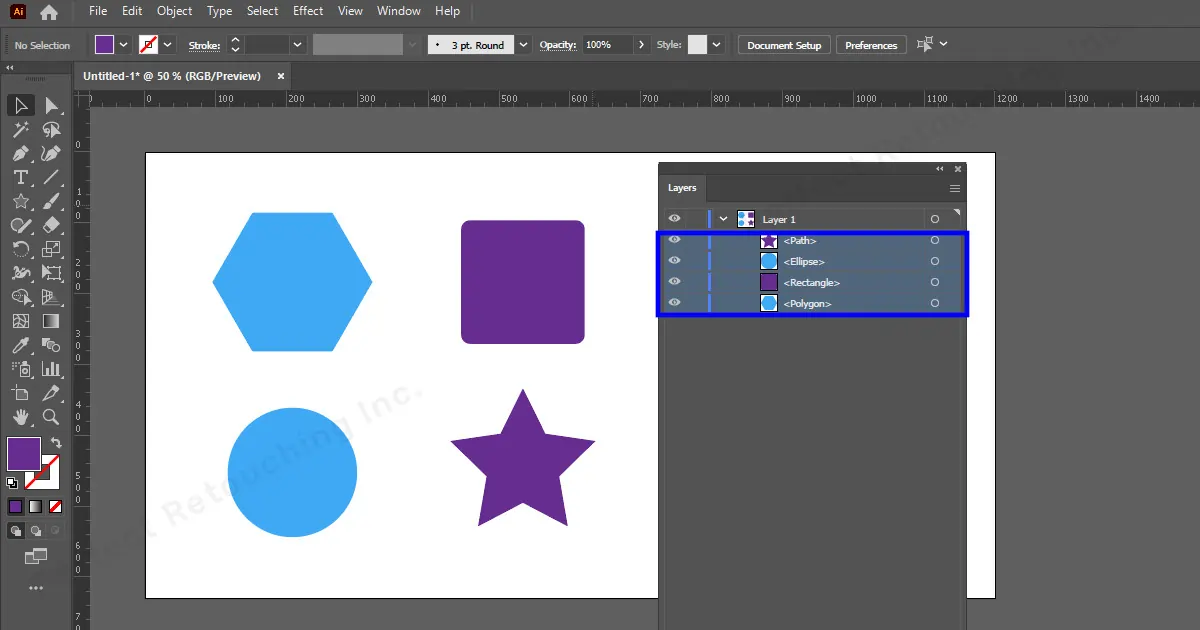Select the Zoom tool
This screenshot has width=1200, height=630.
(51, 417)
